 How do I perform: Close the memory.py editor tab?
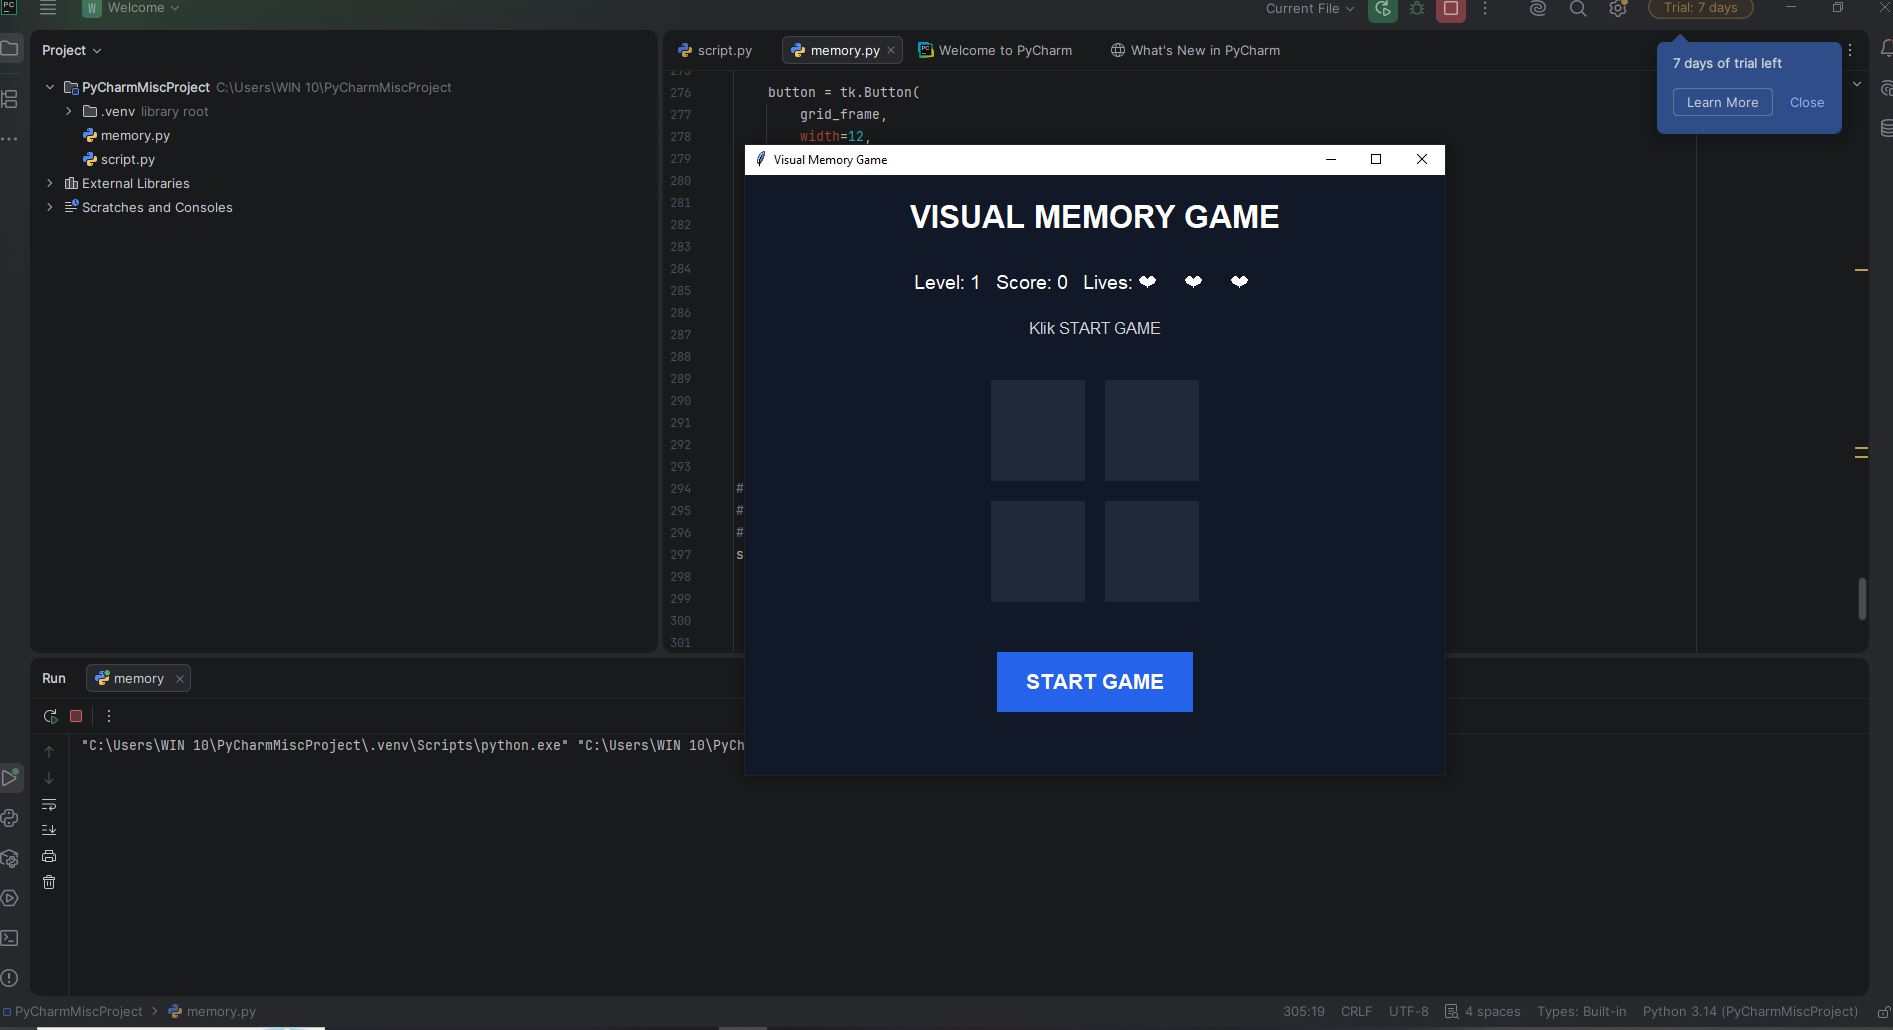pos(891,50)
